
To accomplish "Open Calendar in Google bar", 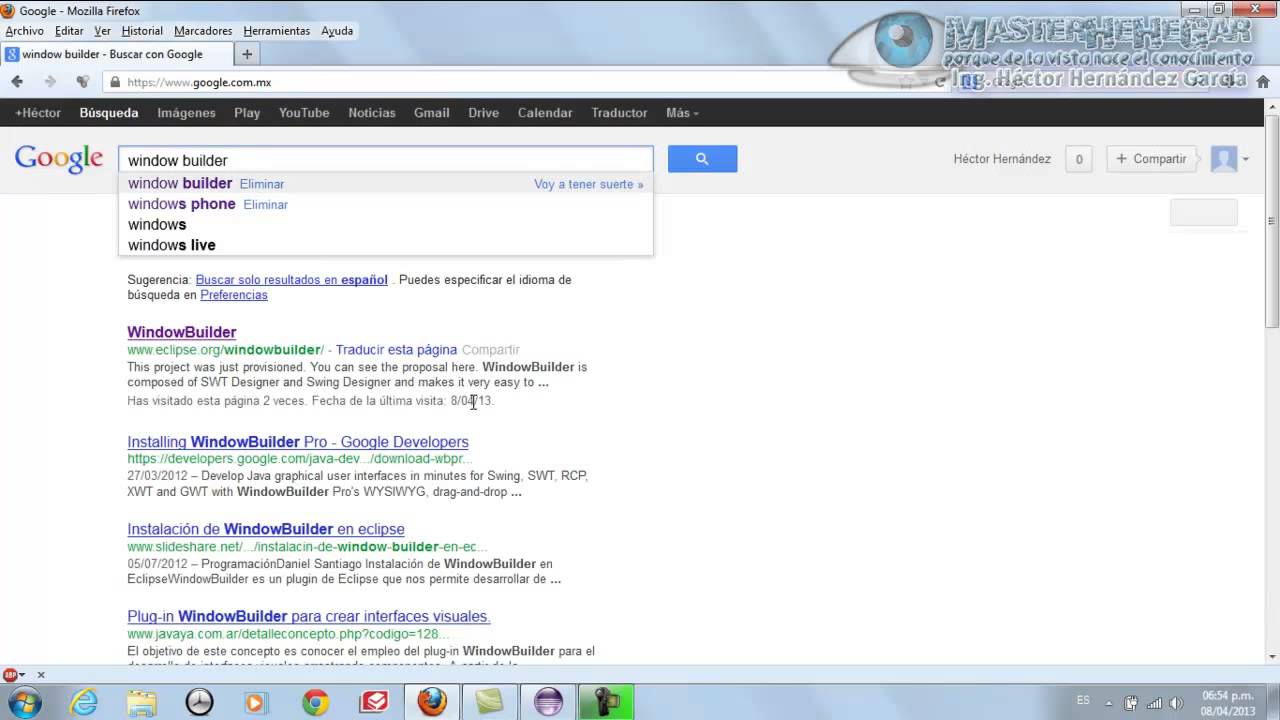I will [x=545, y=113].
